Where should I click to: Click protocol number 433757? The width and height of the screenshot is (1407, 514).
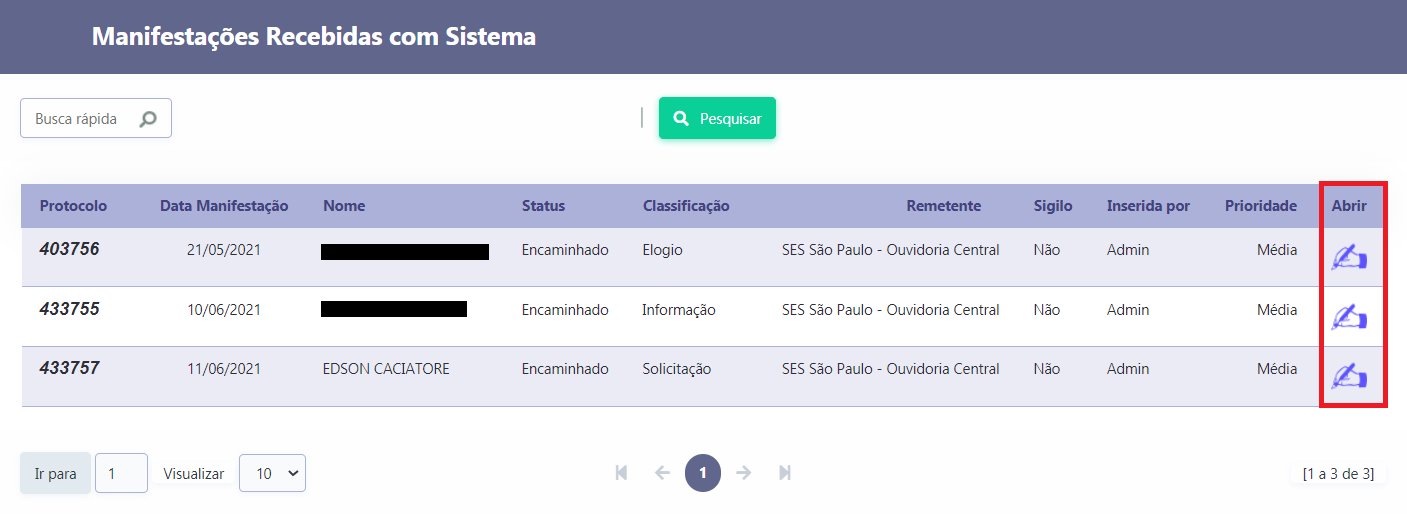pos(69,368)
